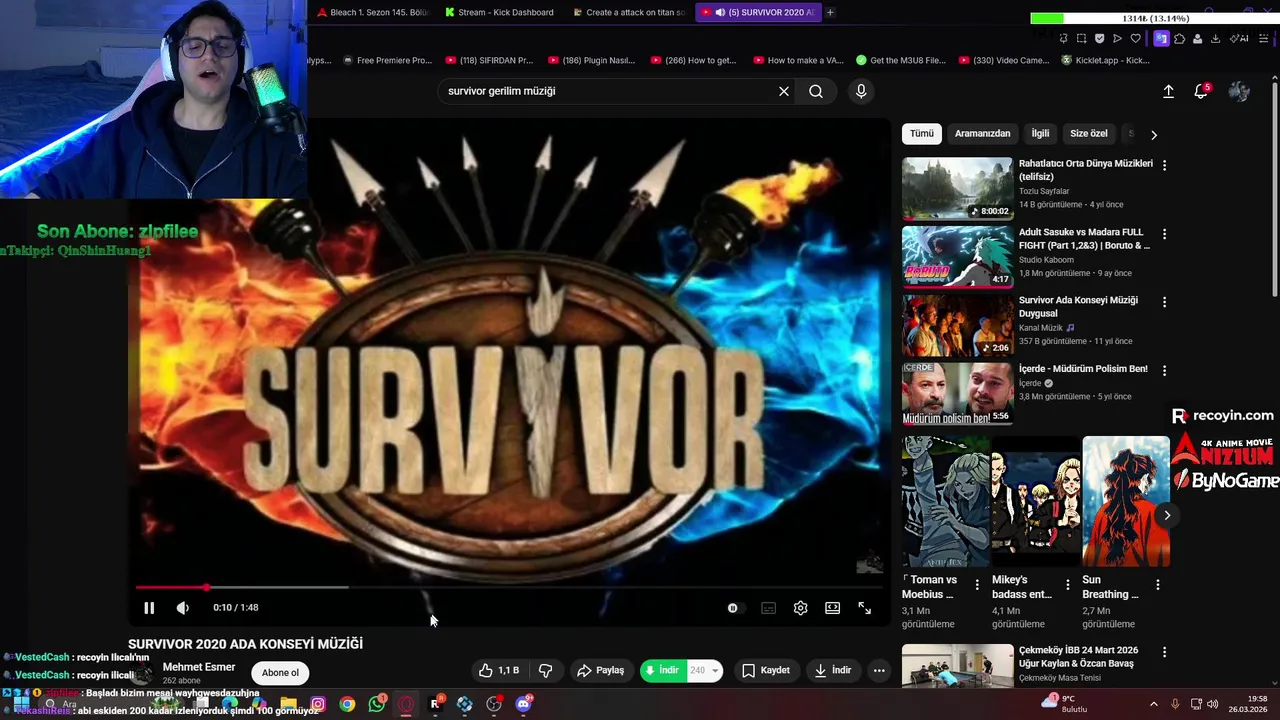
Task: Open options for 'Rahatlatıcı Orta Dünya Müzikleri' video
Action: pos(1164,165)
